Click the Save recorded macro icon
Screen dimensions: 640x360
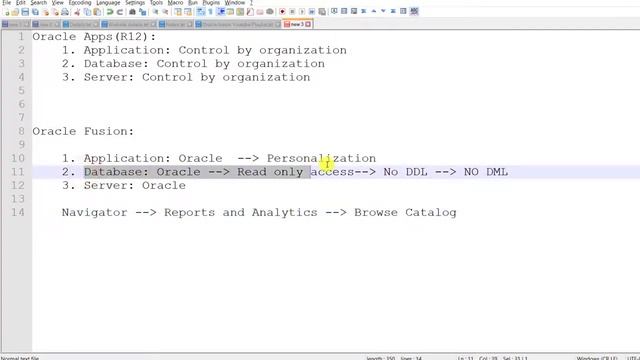click(x=322, y=12)
